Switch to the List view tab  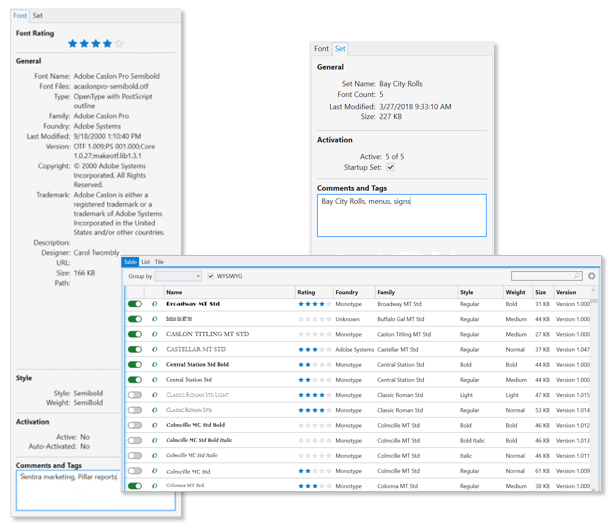pyautogui.click(x=146, y=262)
